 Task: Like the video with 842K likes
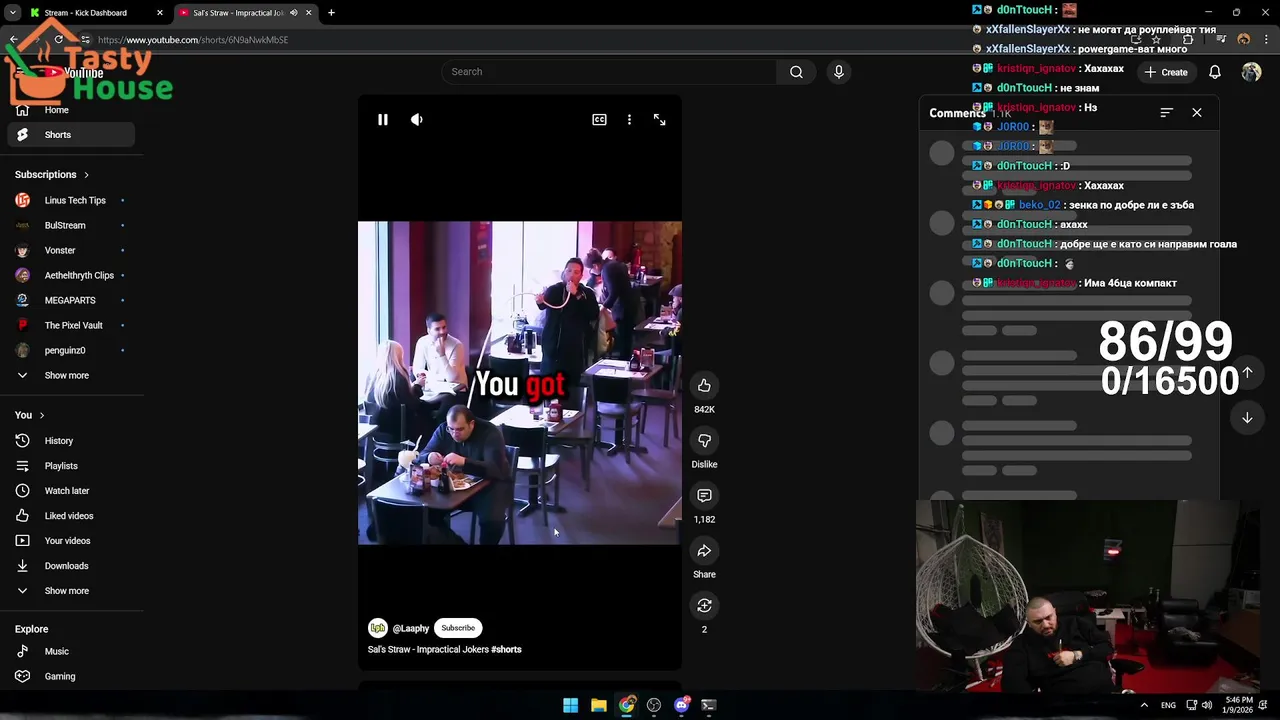coord(704,386)
